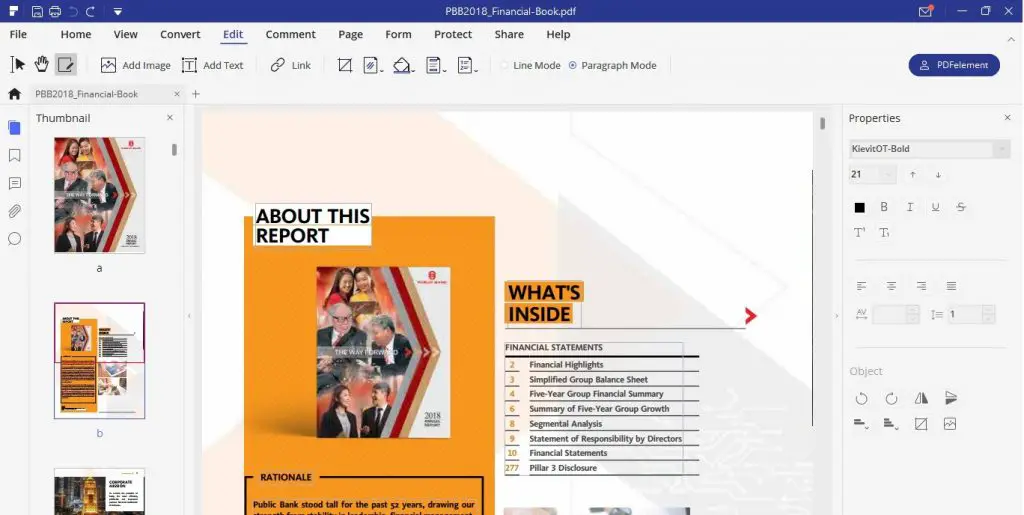Click the PDFelement account button
The image size is (1024, 515).
click(954, 65)
